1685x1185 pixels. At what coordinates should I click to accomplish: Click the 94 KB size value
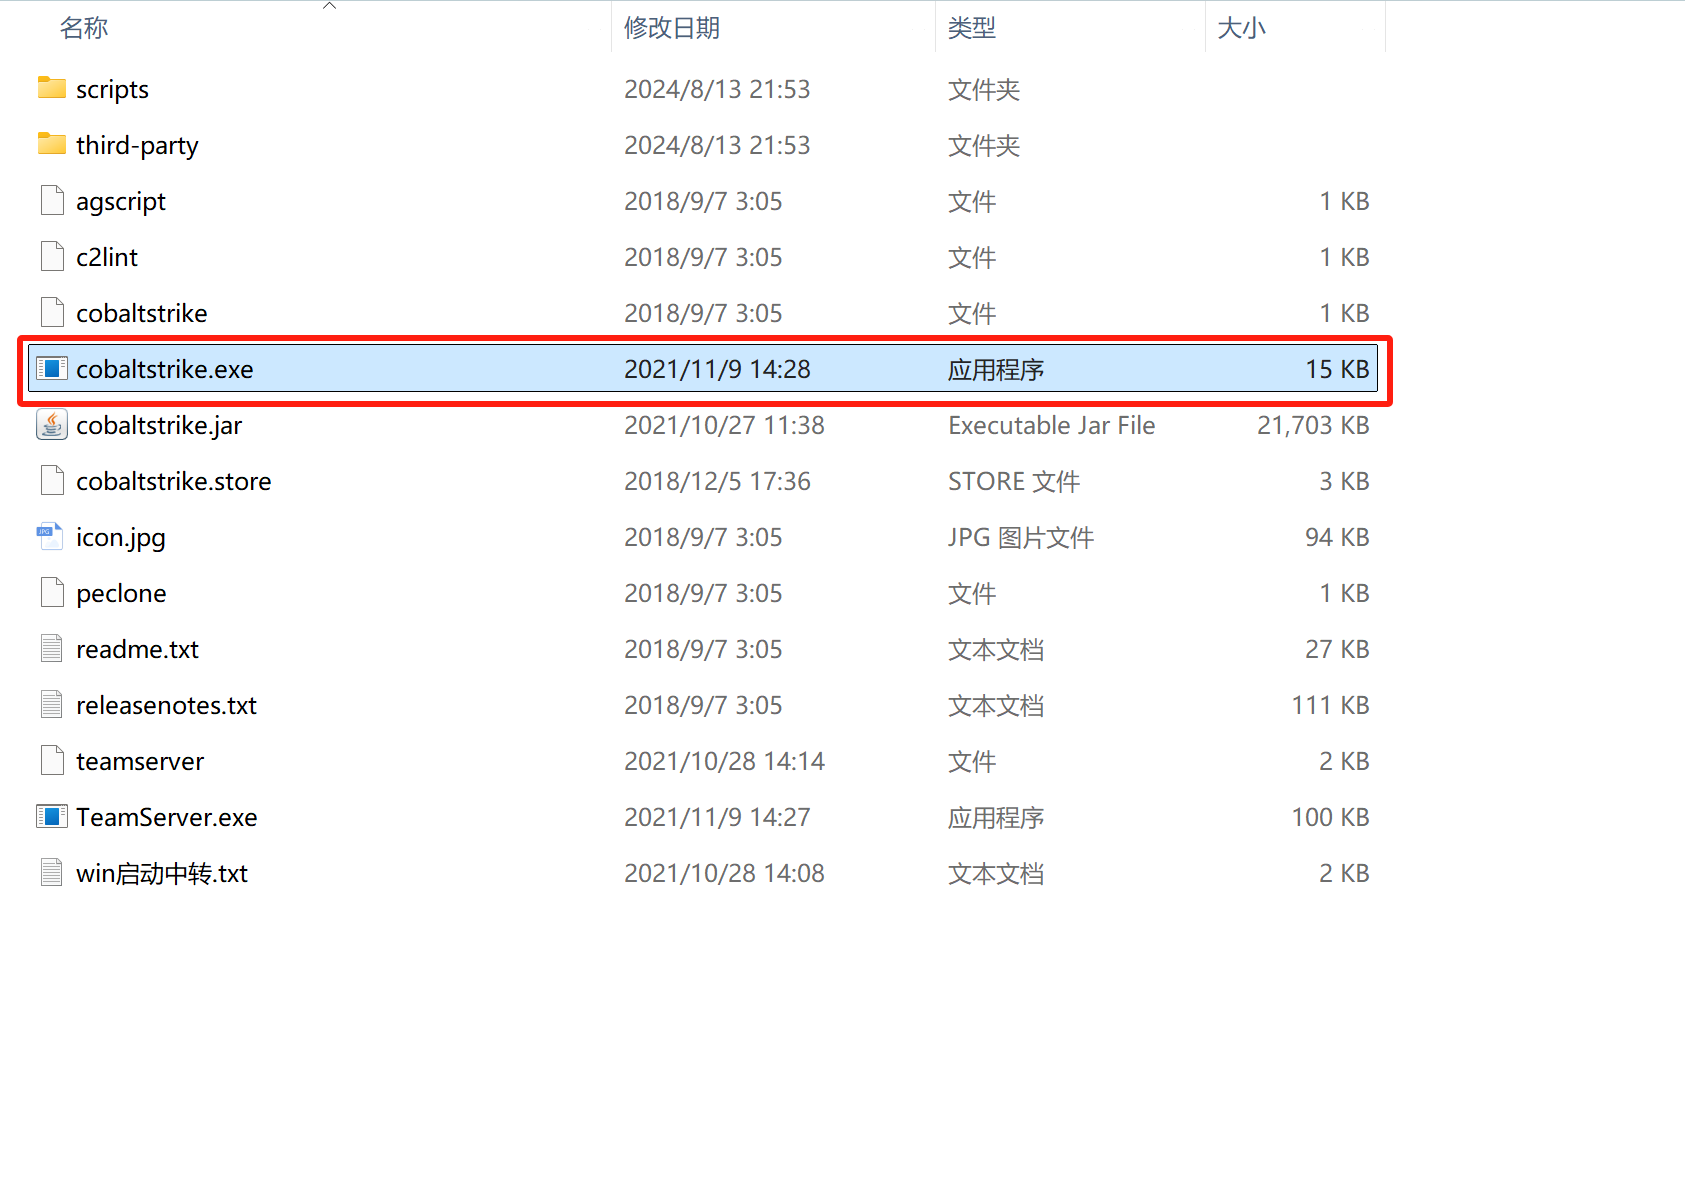pos(1337,537)
